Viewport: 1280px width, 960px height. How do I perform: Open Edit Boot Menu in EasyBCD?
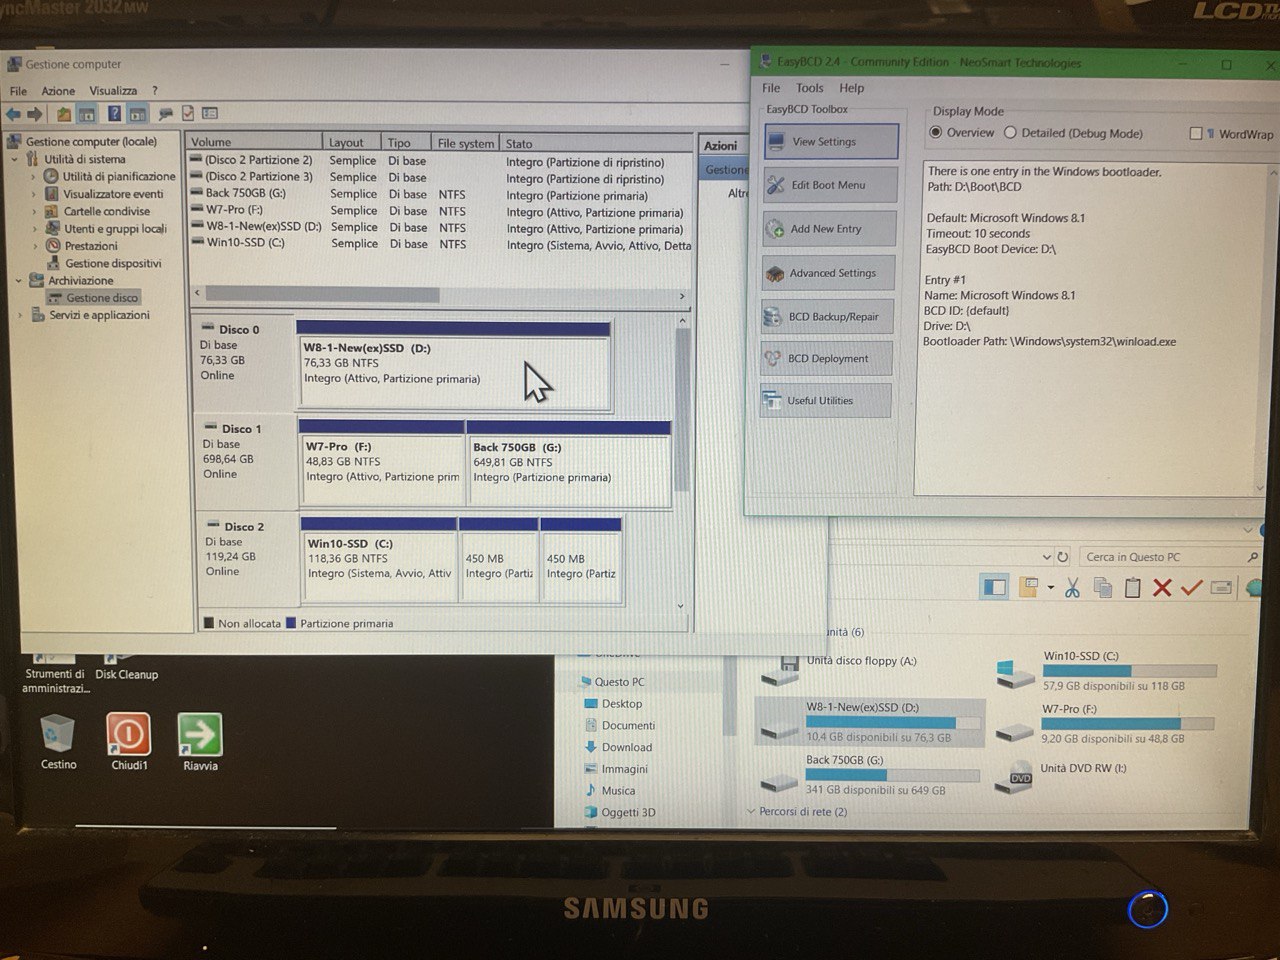[828, 185]
